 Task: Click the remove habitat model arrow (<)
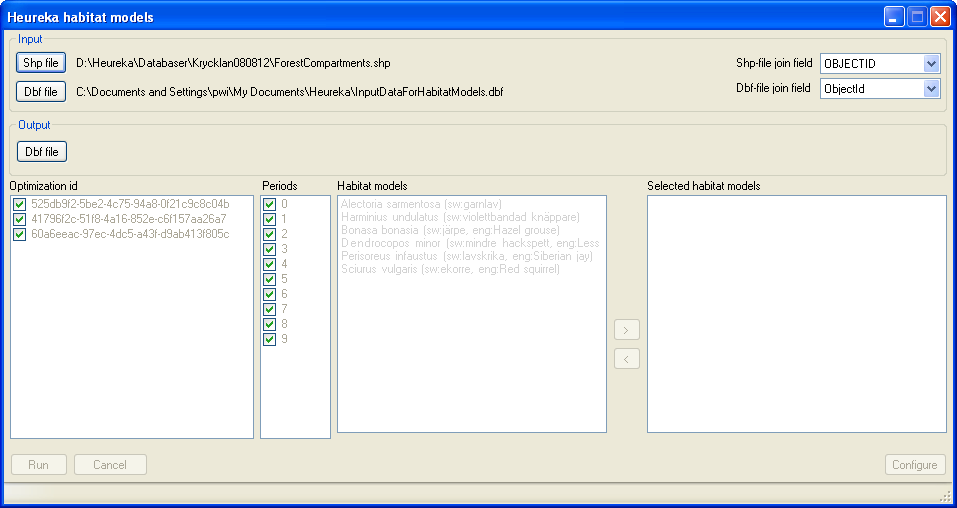[627, 359]
